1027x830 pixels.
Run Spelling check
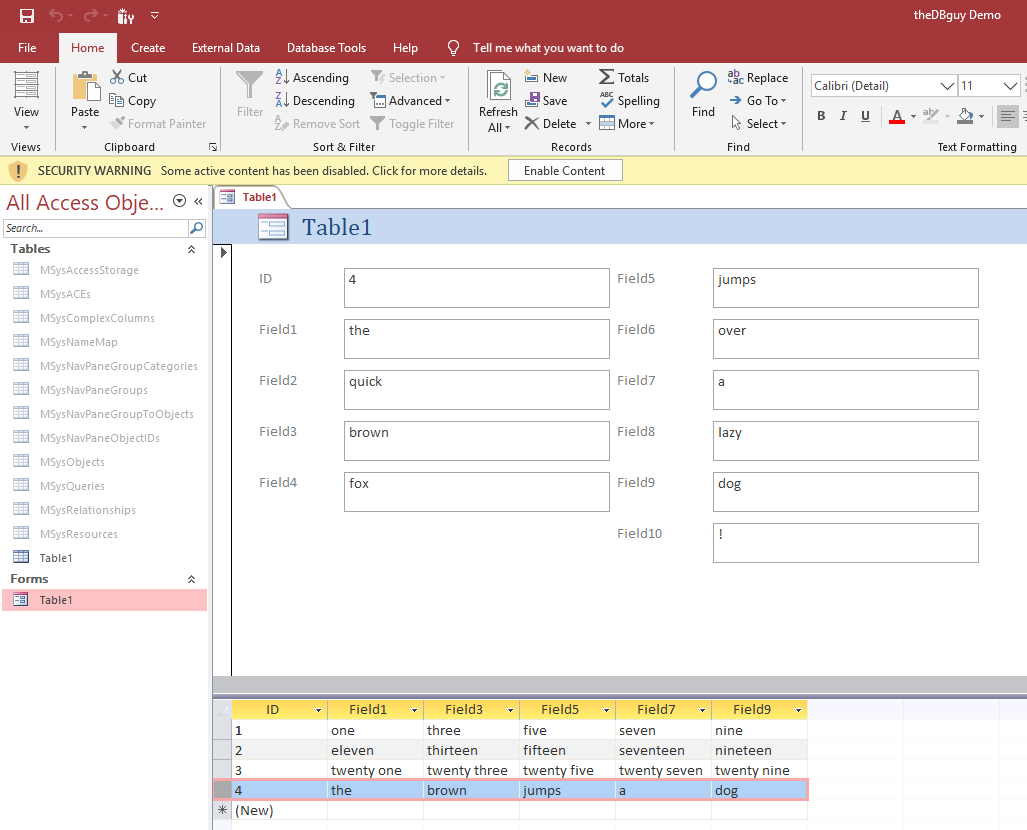(x=629, y=100)
